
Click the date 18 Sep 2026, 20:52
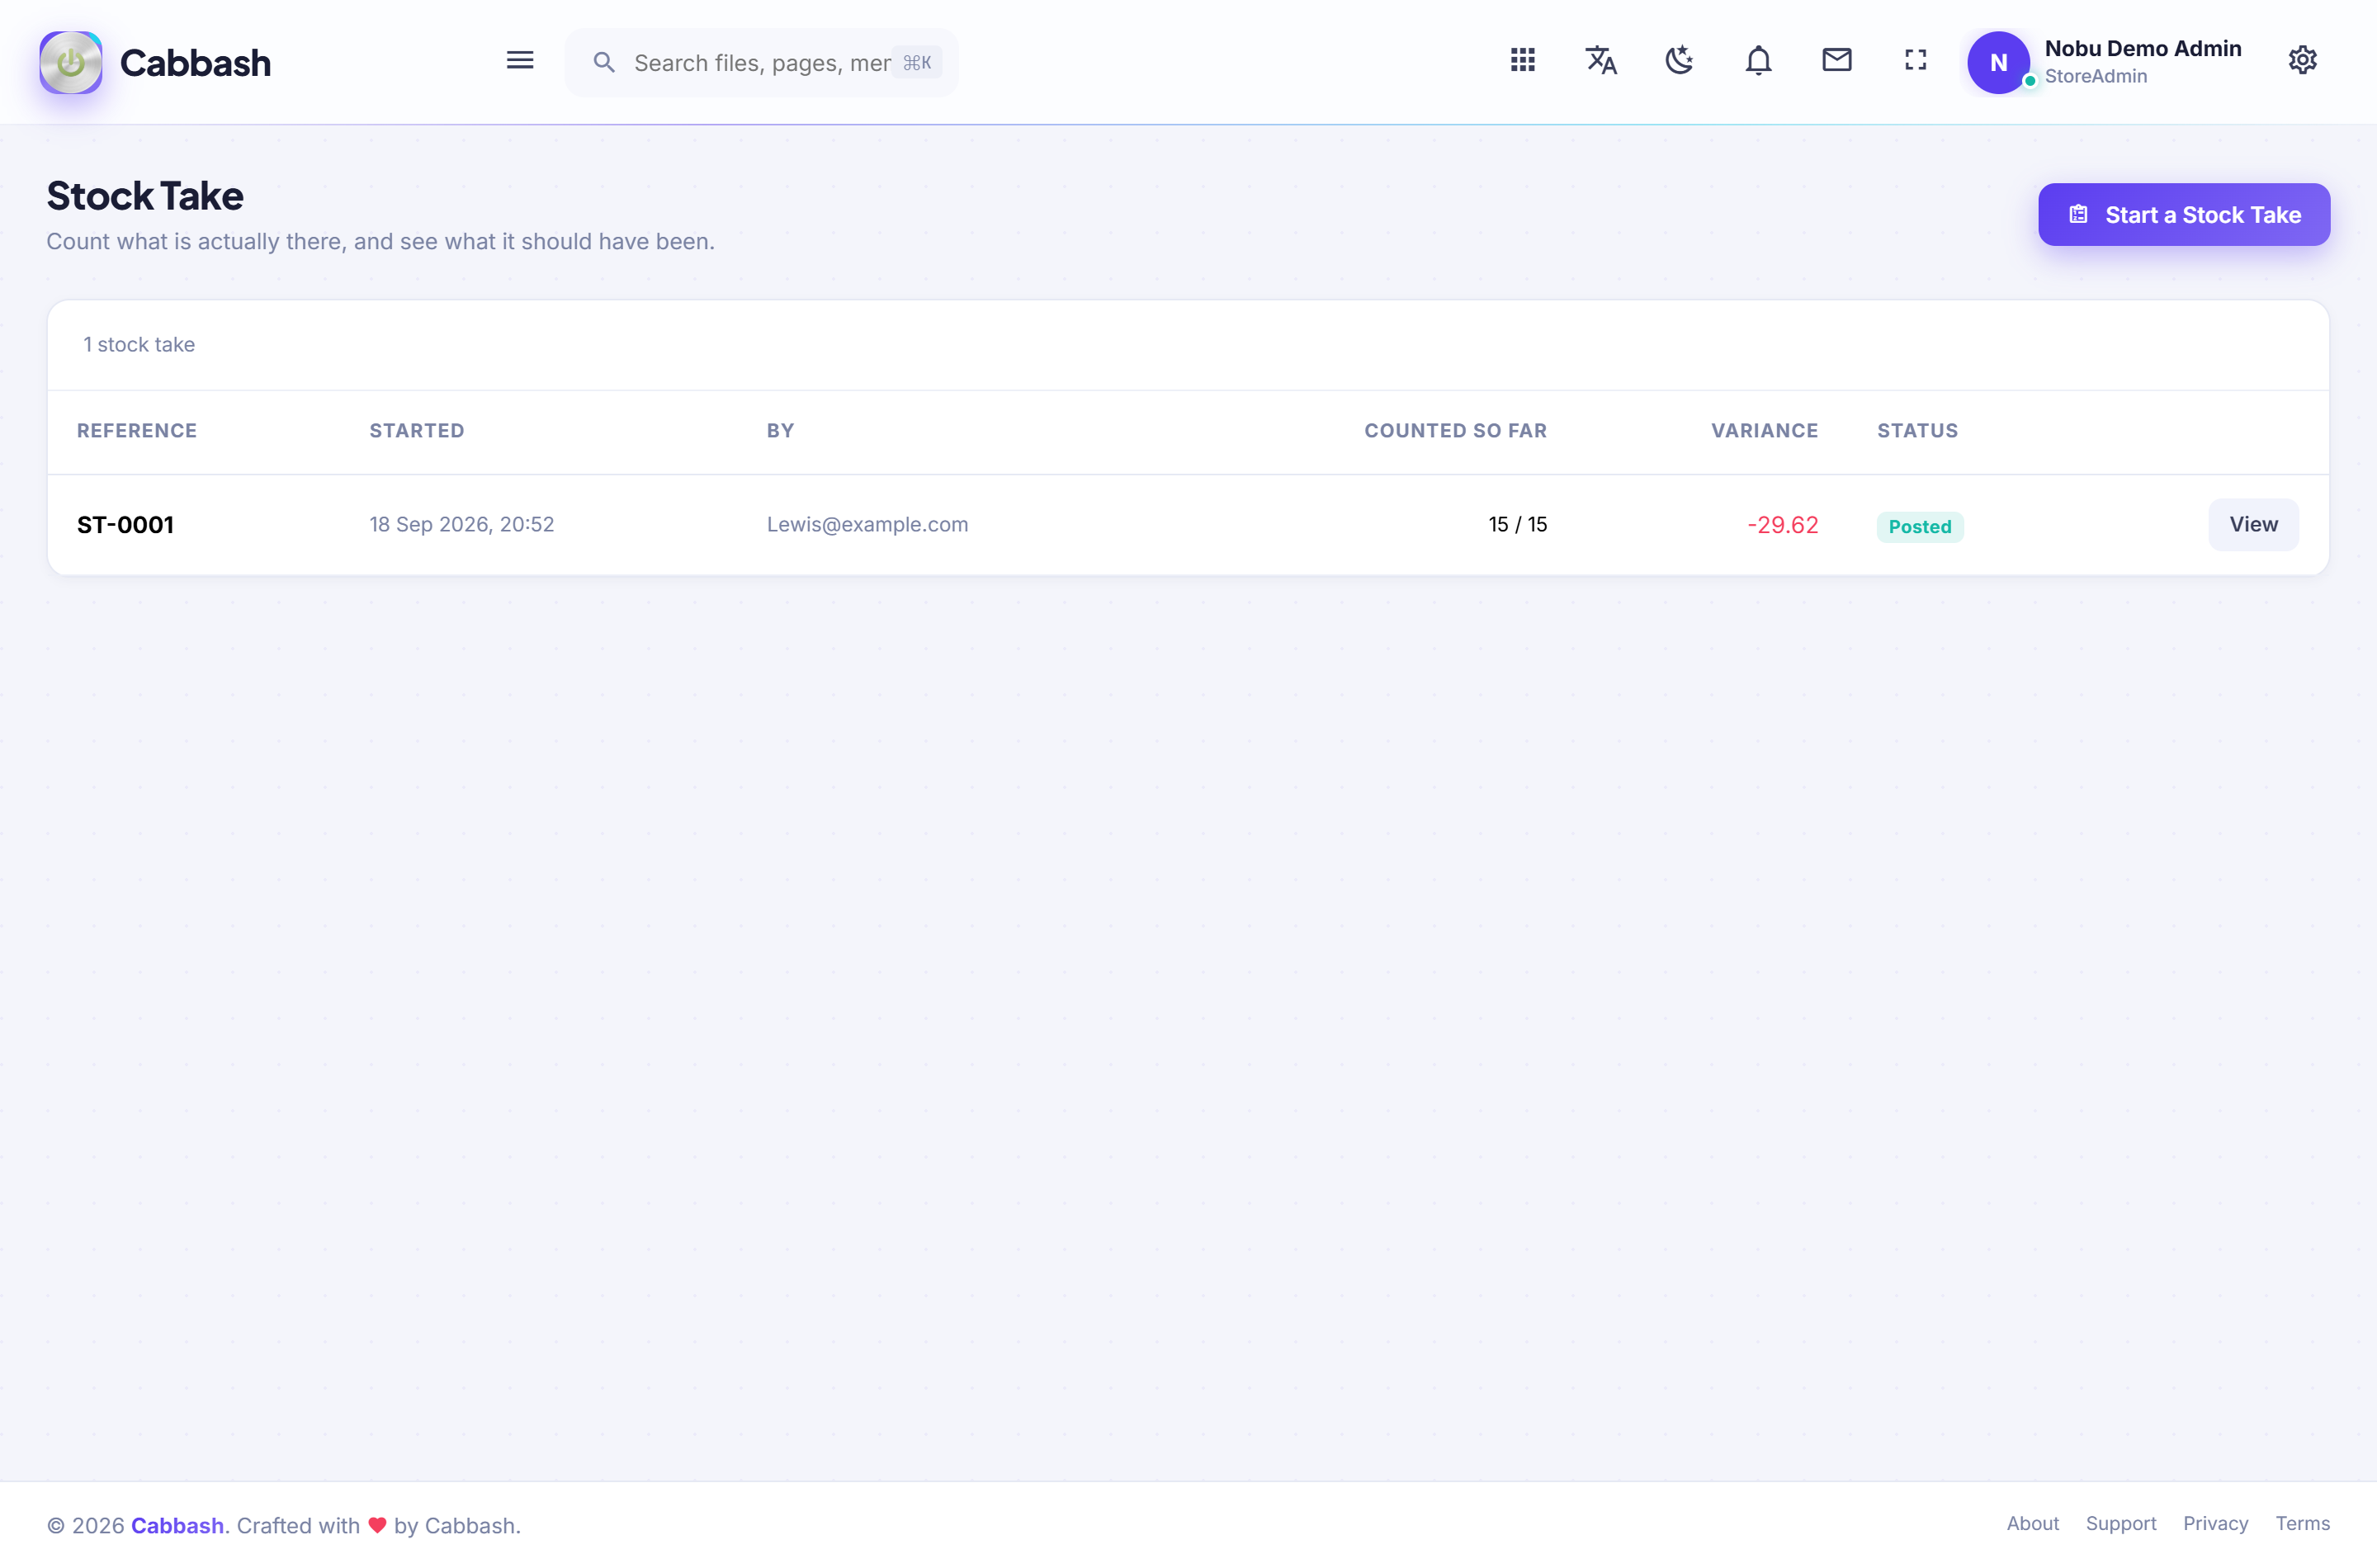click(x=461, y=525)
